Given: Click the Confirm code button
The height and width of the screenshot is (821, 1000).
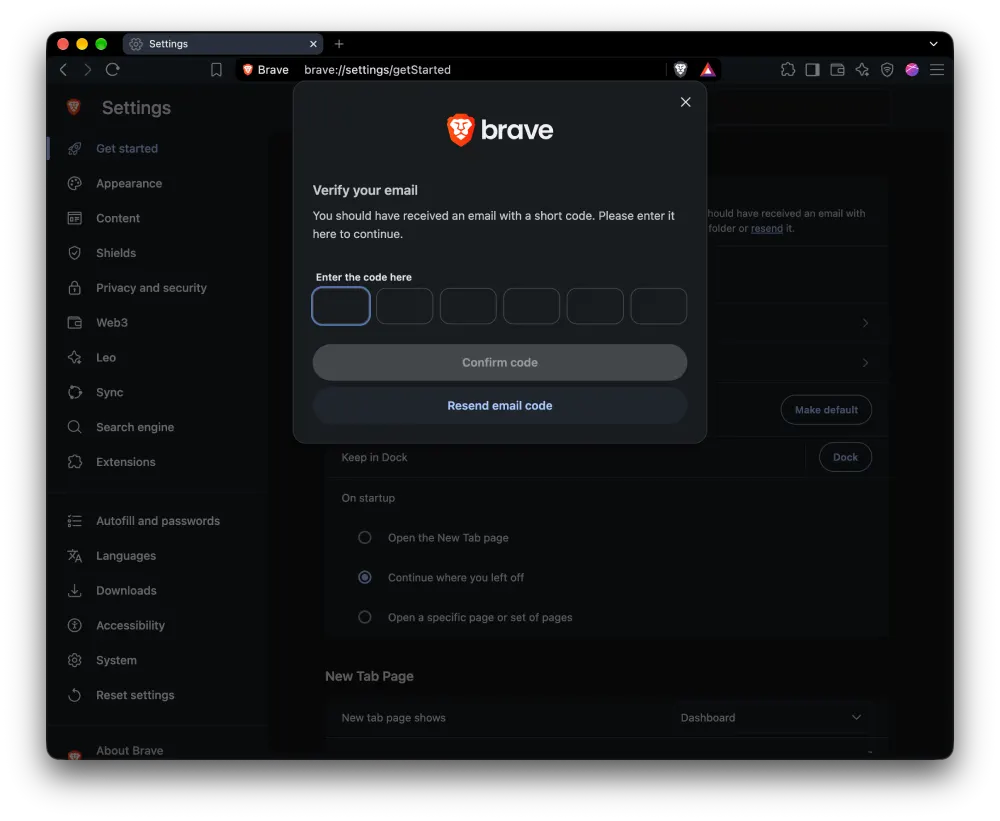Looking at the screenshot, I should [500, 362].
